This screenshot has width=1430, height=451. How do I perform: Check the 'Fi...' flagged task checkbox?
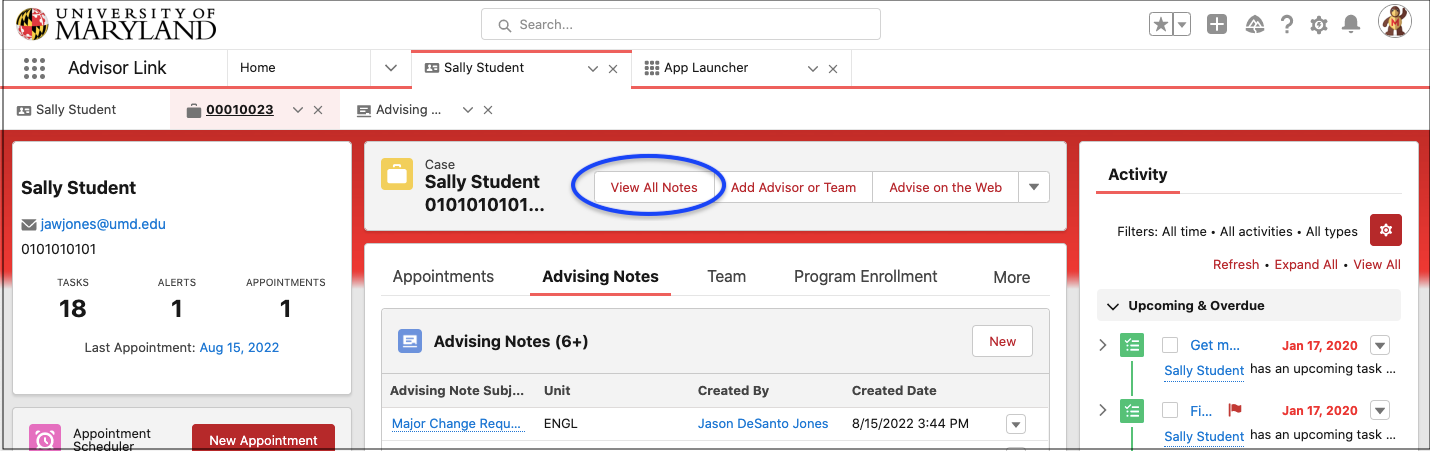pos(1170,410)
